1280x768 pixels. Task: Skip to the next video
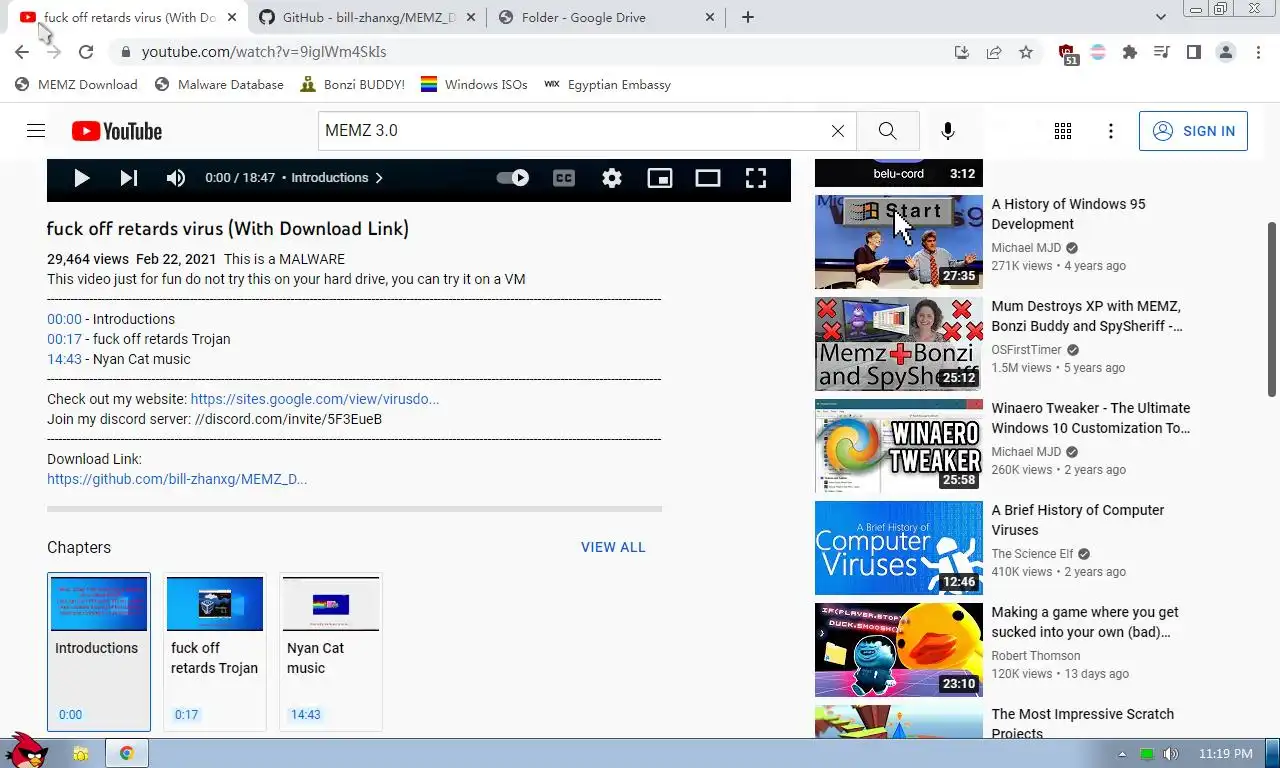click(x=129, y=178)
